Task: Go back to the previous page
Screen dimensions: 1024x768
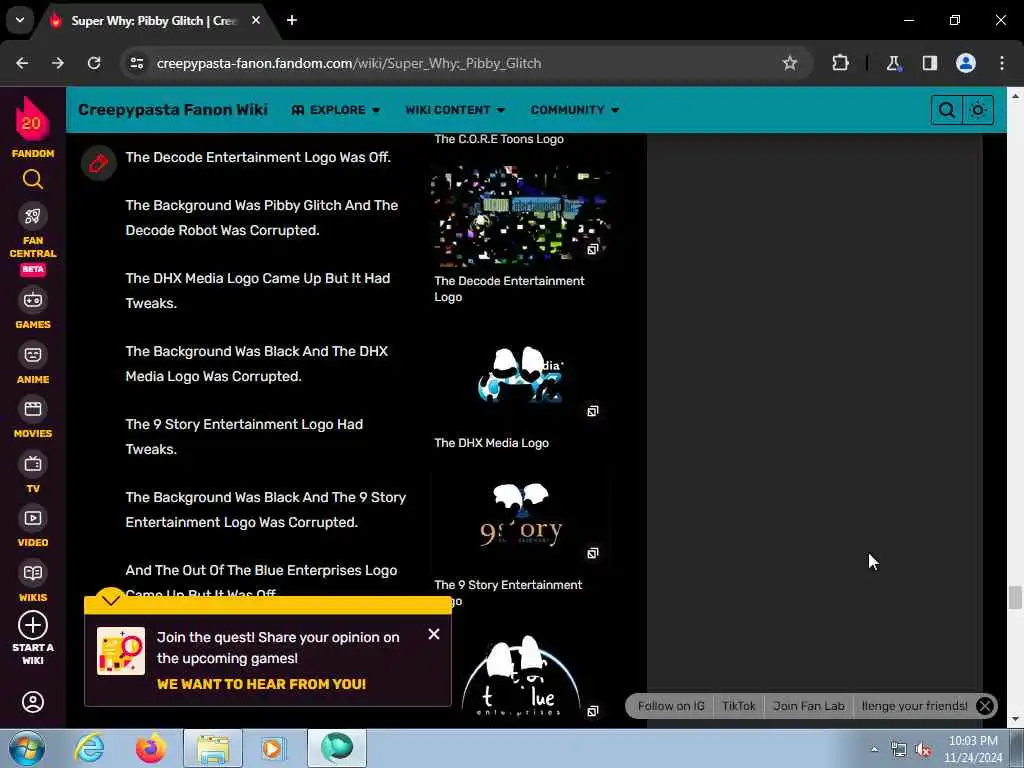Action: (22, 63)
